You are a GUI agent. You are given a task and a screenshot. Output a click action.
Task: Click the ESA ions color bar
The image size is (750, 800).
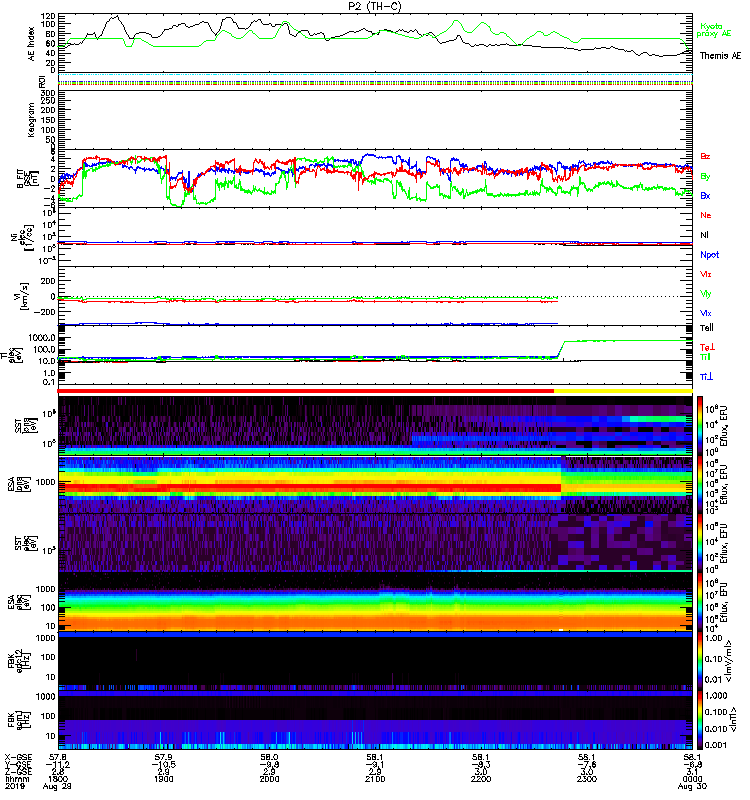(700, 484)
